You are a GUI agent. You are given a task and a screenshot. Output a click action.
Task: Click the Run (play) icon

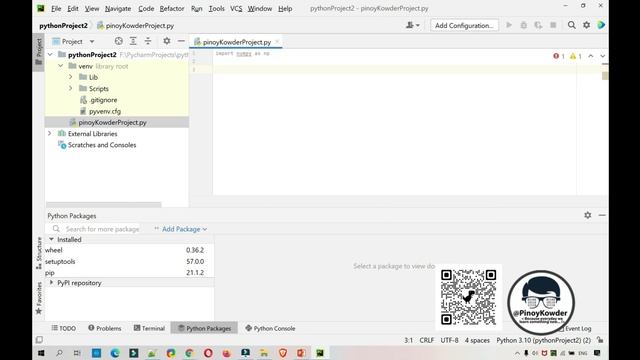tap(509, 25)
